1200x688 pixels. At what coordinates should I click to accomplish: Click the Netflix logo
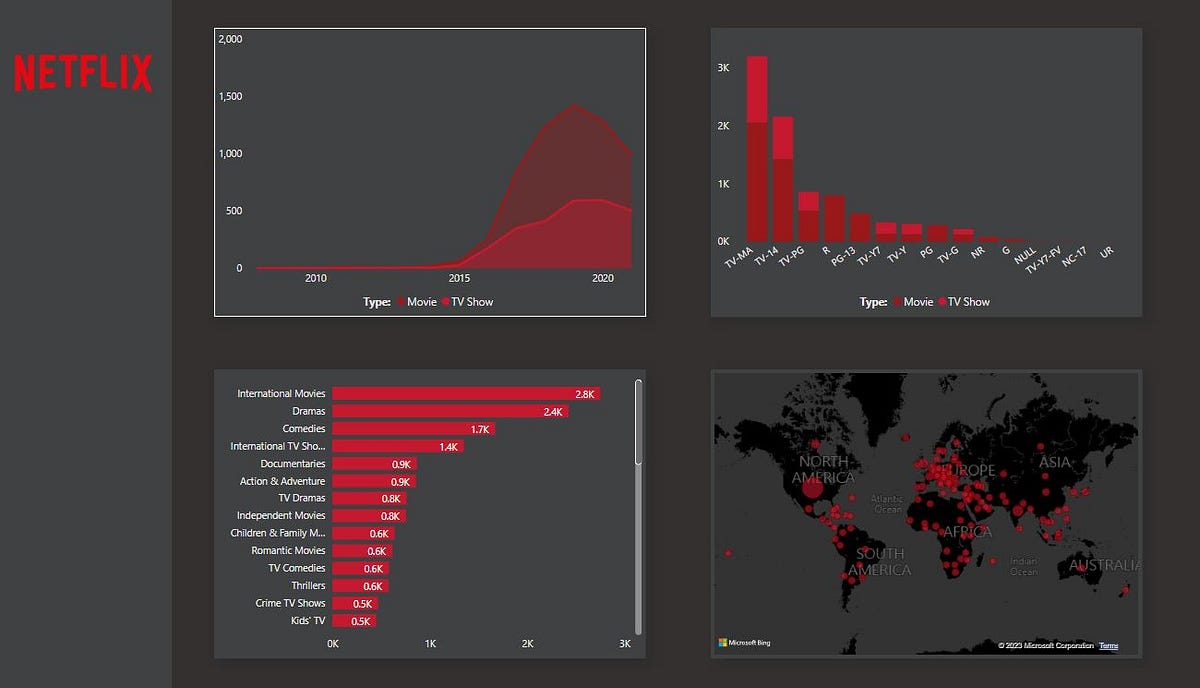(x=82, y=71)
